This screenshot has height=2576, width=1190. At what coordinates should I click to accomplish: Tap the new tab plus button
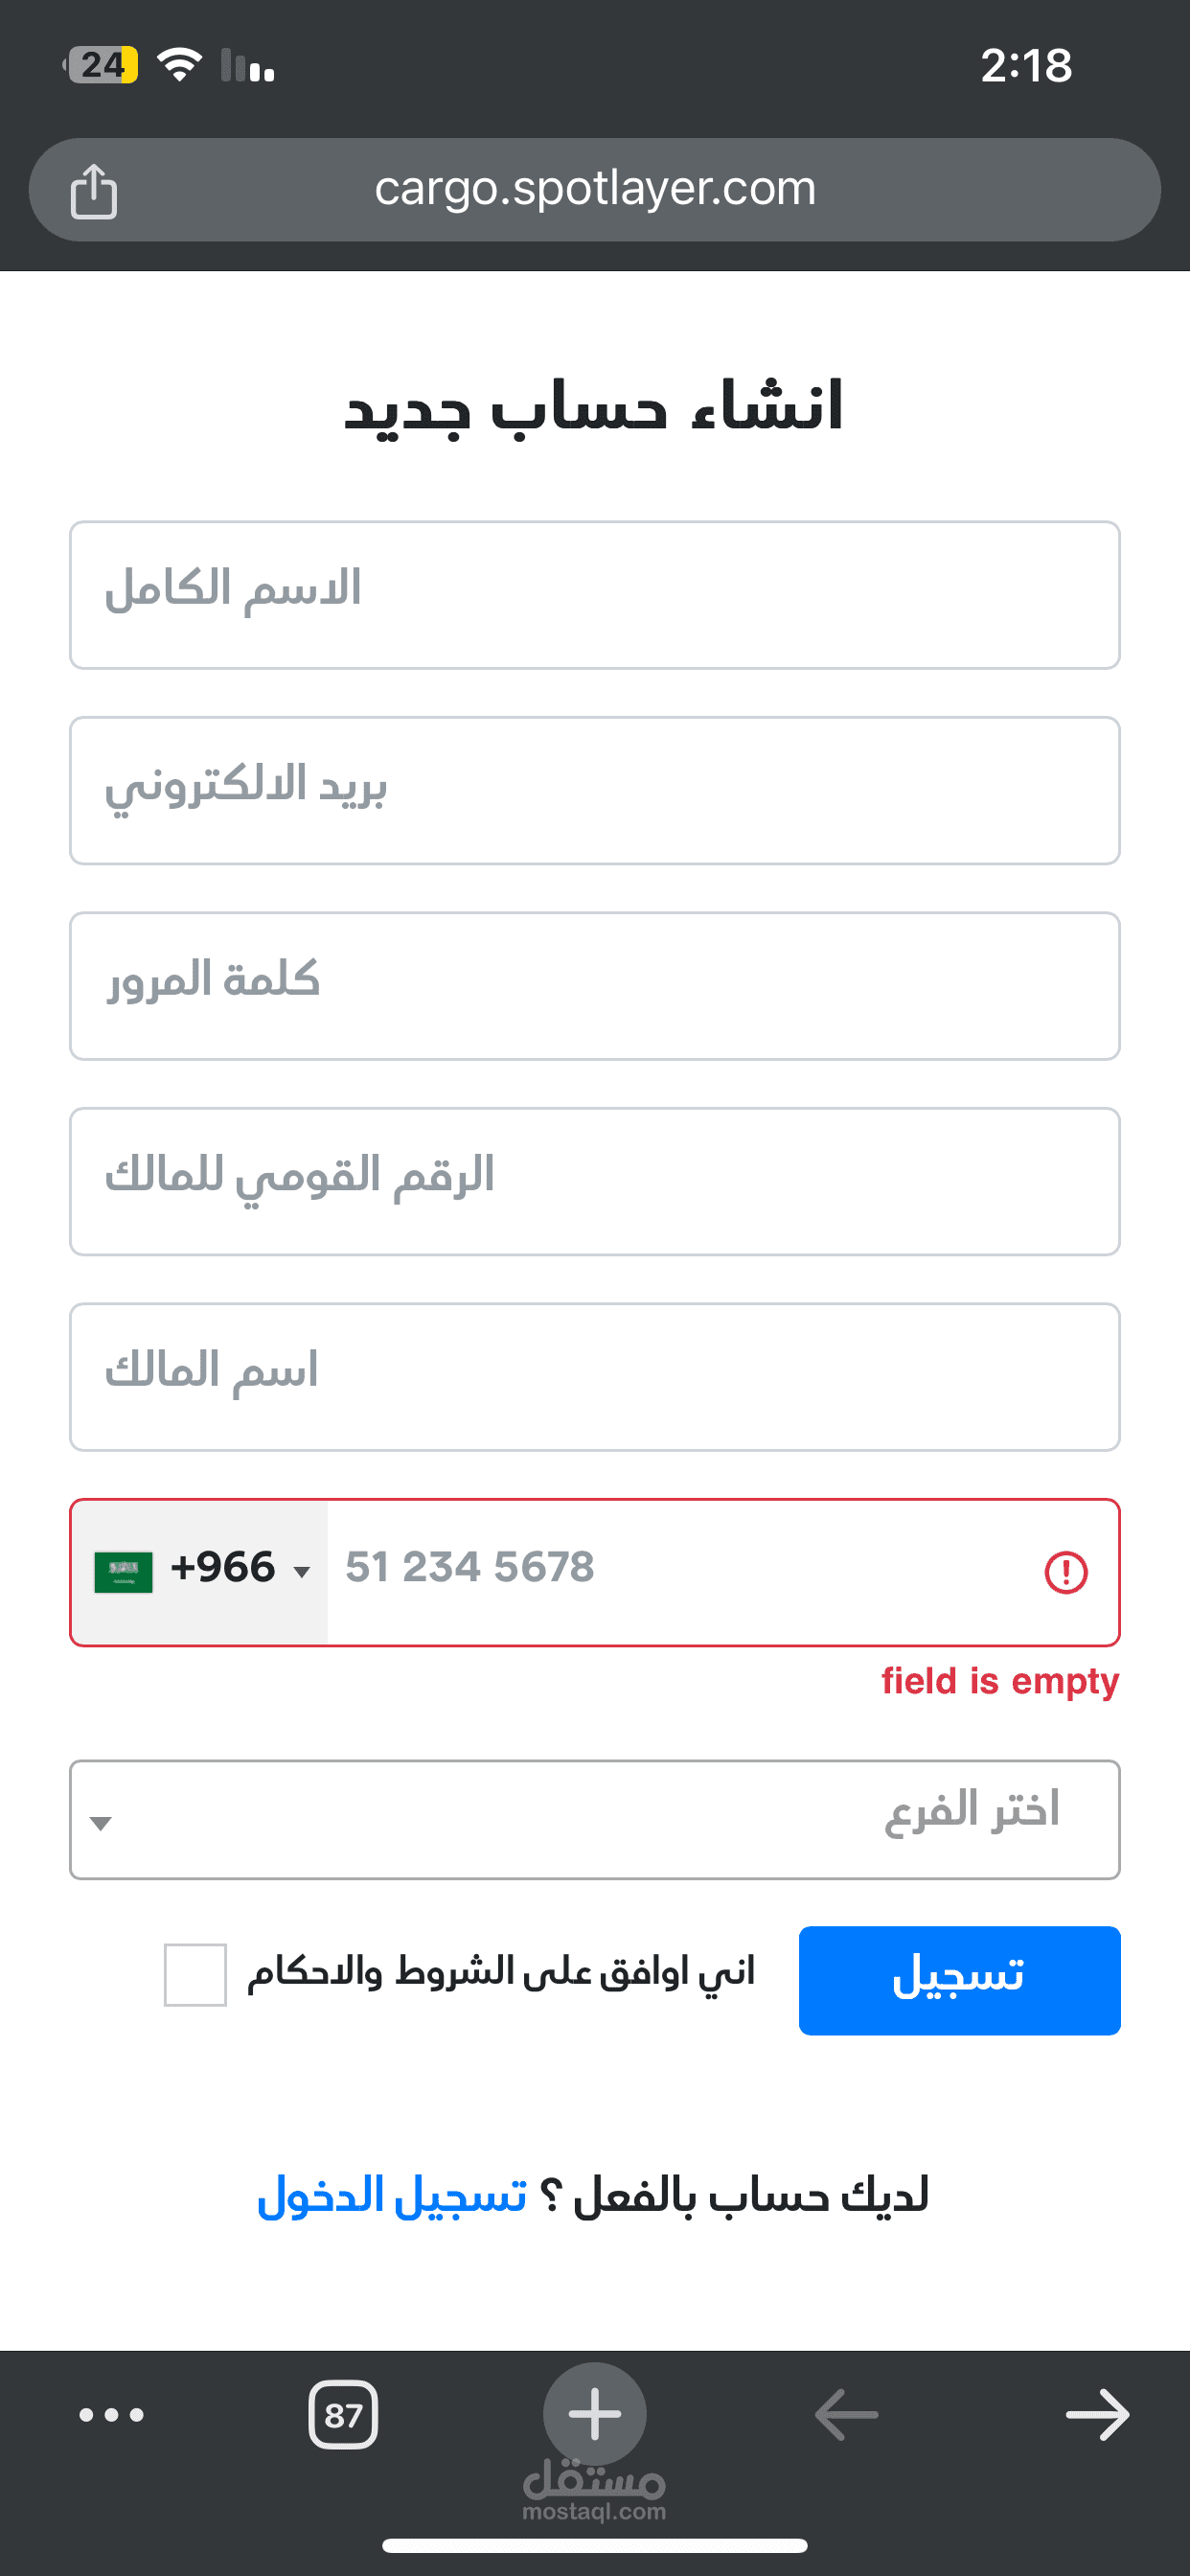(x=595, y=2413)
